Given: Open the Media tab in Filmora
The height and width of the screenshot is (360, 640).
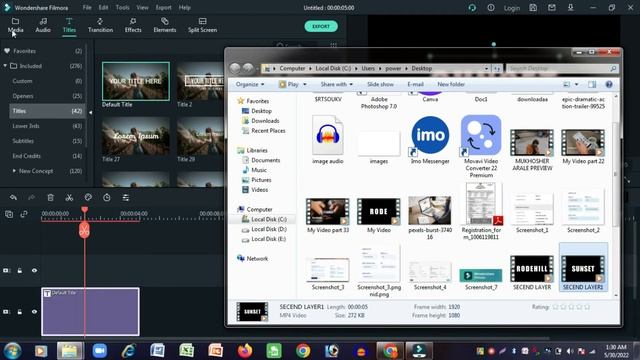Looking at the screenshot, I should pyautogui.click(x=16, y=25).
